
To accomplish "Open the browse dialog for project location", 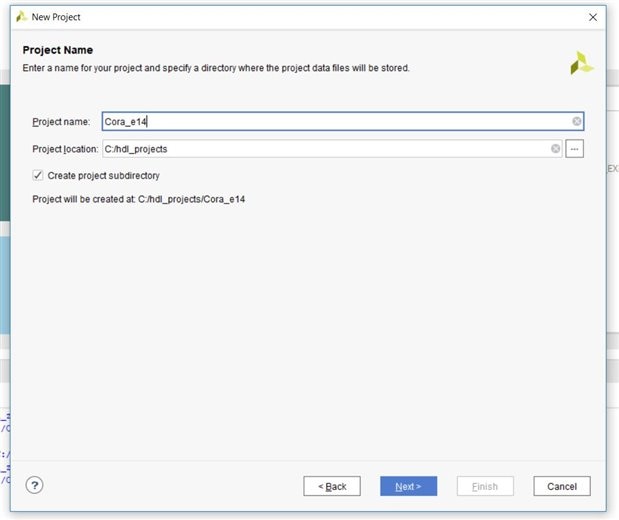I will (x=574, y=149).
